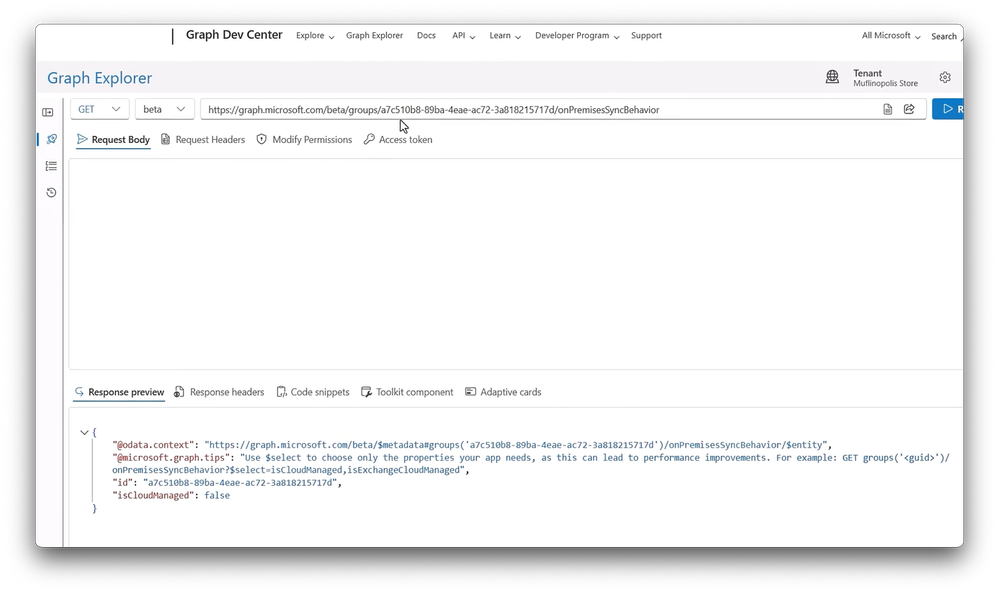This screenshot has height=594, width=999.
Task: Click the Graph Explorer heading
Action: [x=99, y=78]
